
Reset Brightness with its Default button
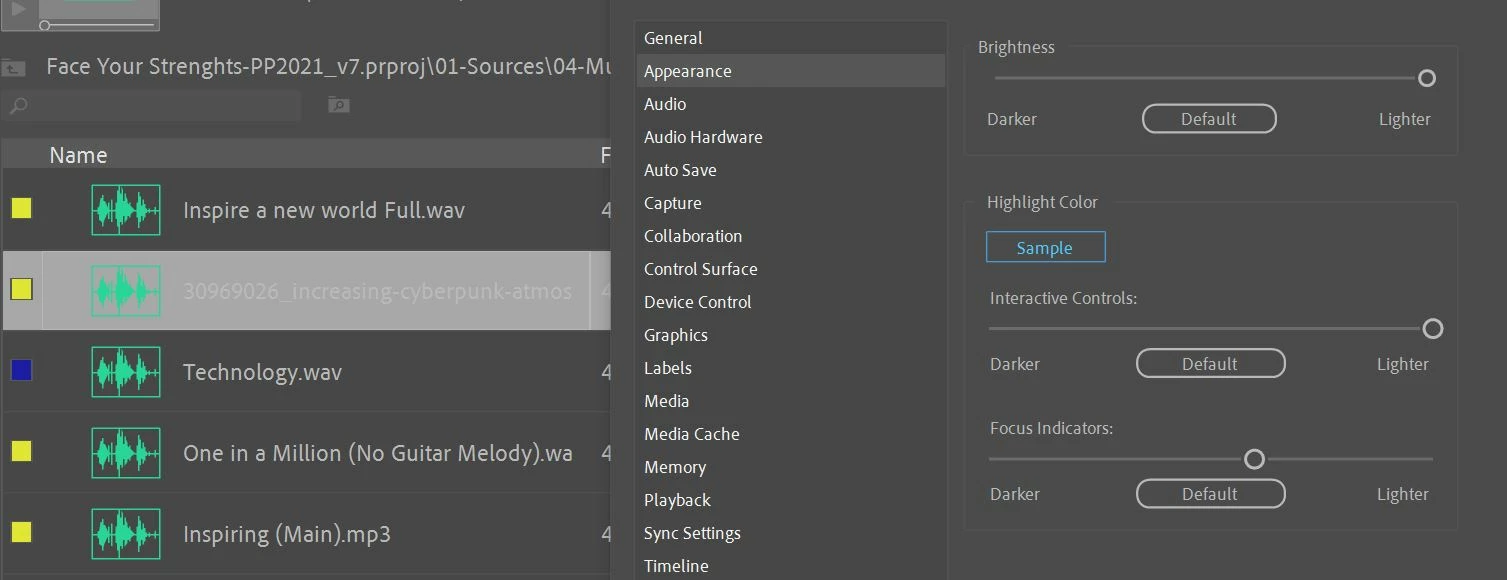pyautogui.click(x=1209, y=119)
